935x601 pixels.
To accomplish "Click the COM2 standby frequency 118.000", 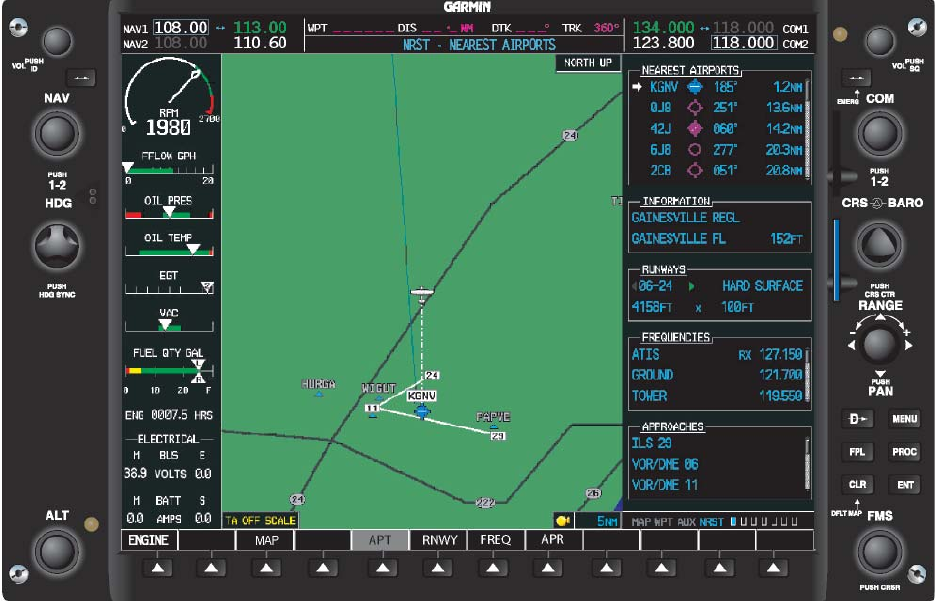I will (744, 43).
